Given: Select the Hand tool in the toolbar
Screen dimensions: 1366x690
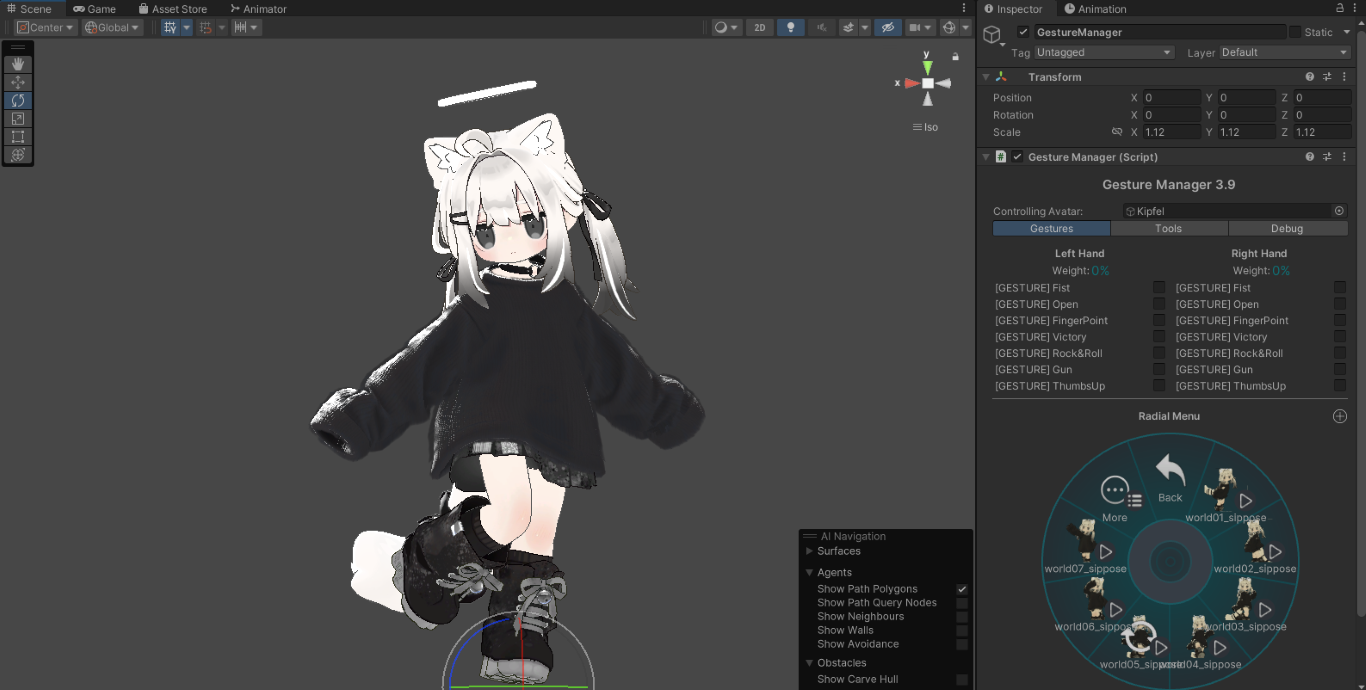Looking at the screenshot, I should (x=17, y=64).
